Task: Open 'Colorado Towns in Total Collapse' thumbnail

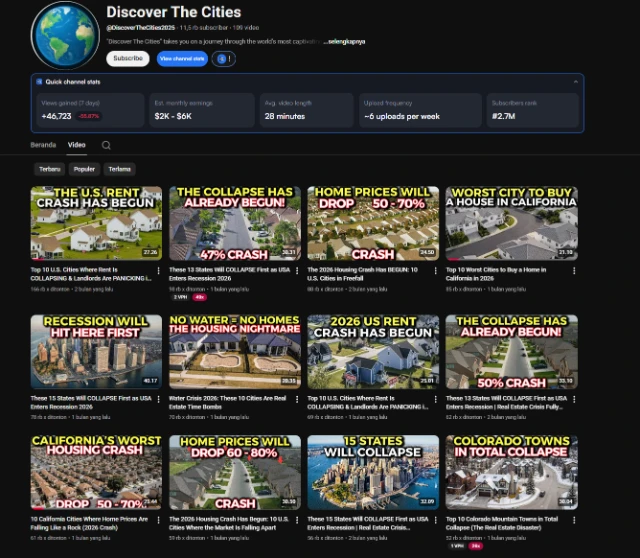Action: click(x=510, y=472)
